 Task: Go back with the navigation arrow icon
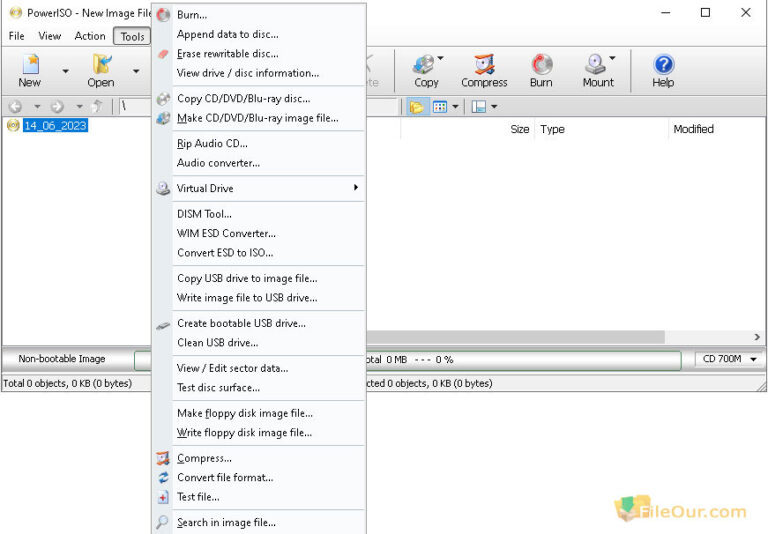point(15,106)
